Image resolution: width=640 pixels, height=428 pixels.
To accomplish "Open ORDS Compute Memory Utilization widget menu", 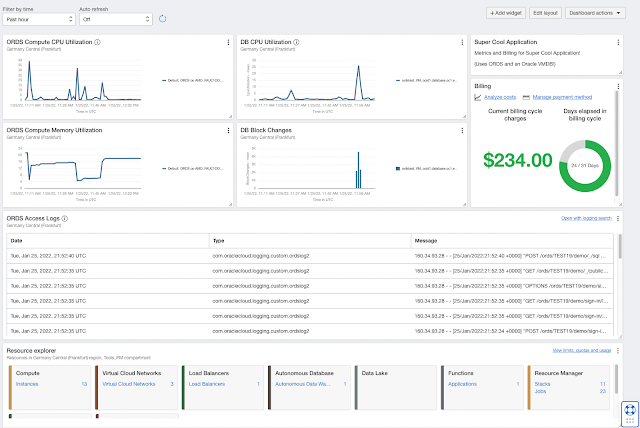I will (x=228, y=131).
